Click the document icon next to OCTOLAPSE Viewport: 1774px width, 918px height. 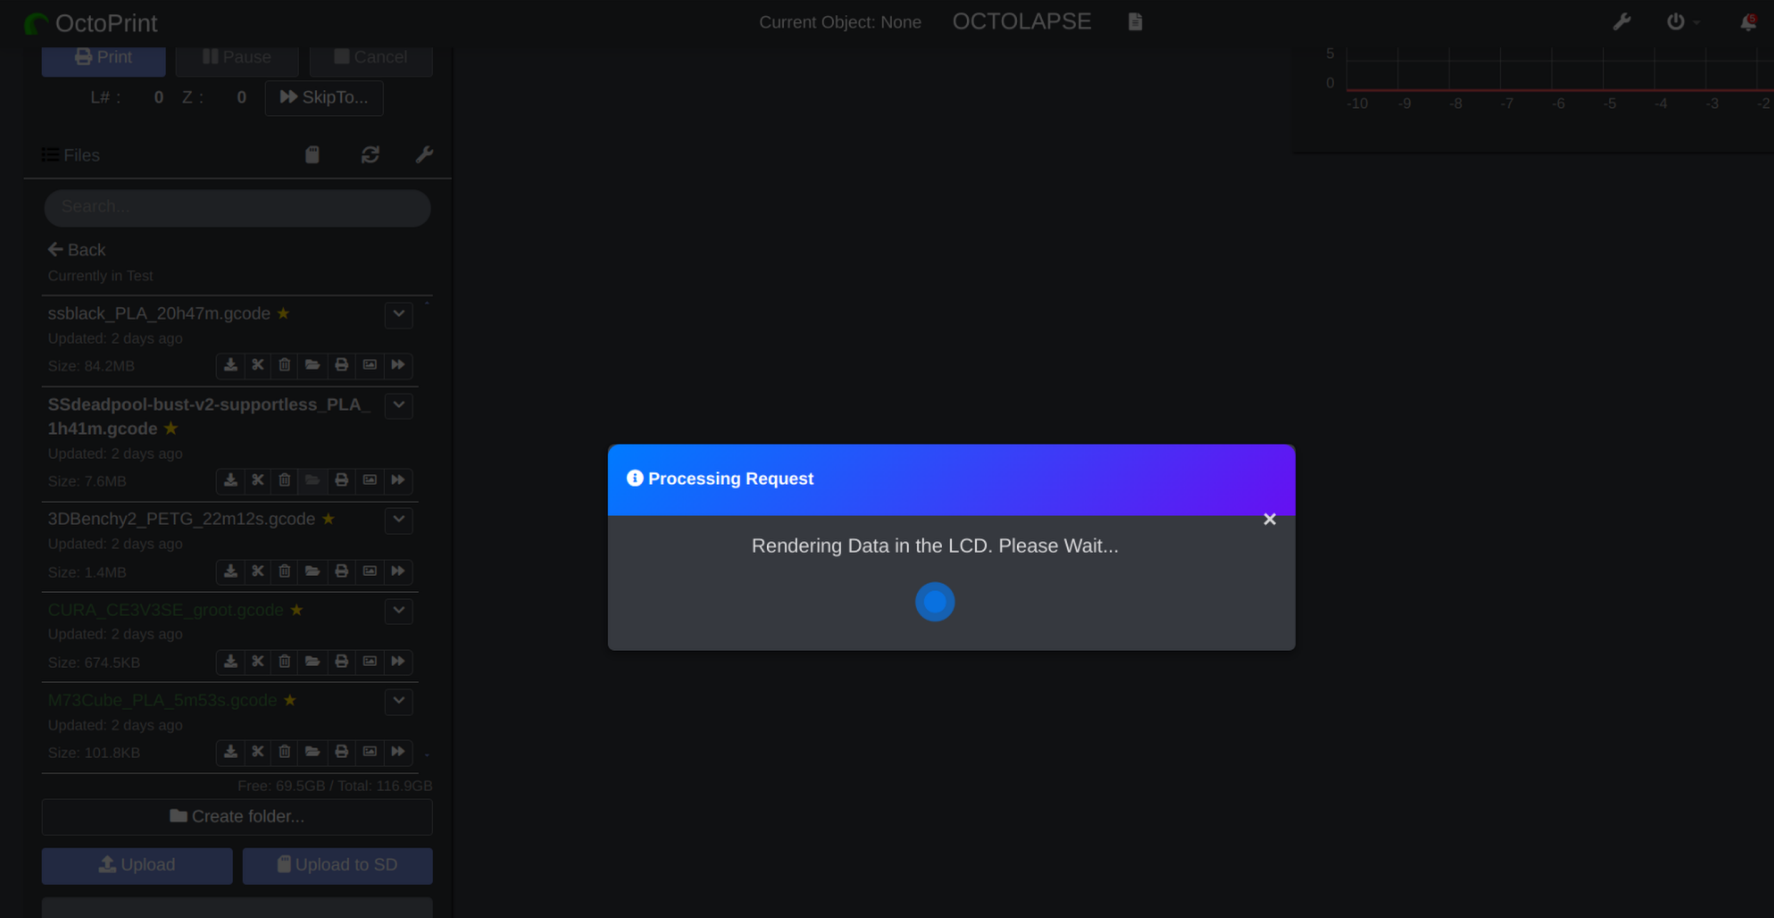1135,22
